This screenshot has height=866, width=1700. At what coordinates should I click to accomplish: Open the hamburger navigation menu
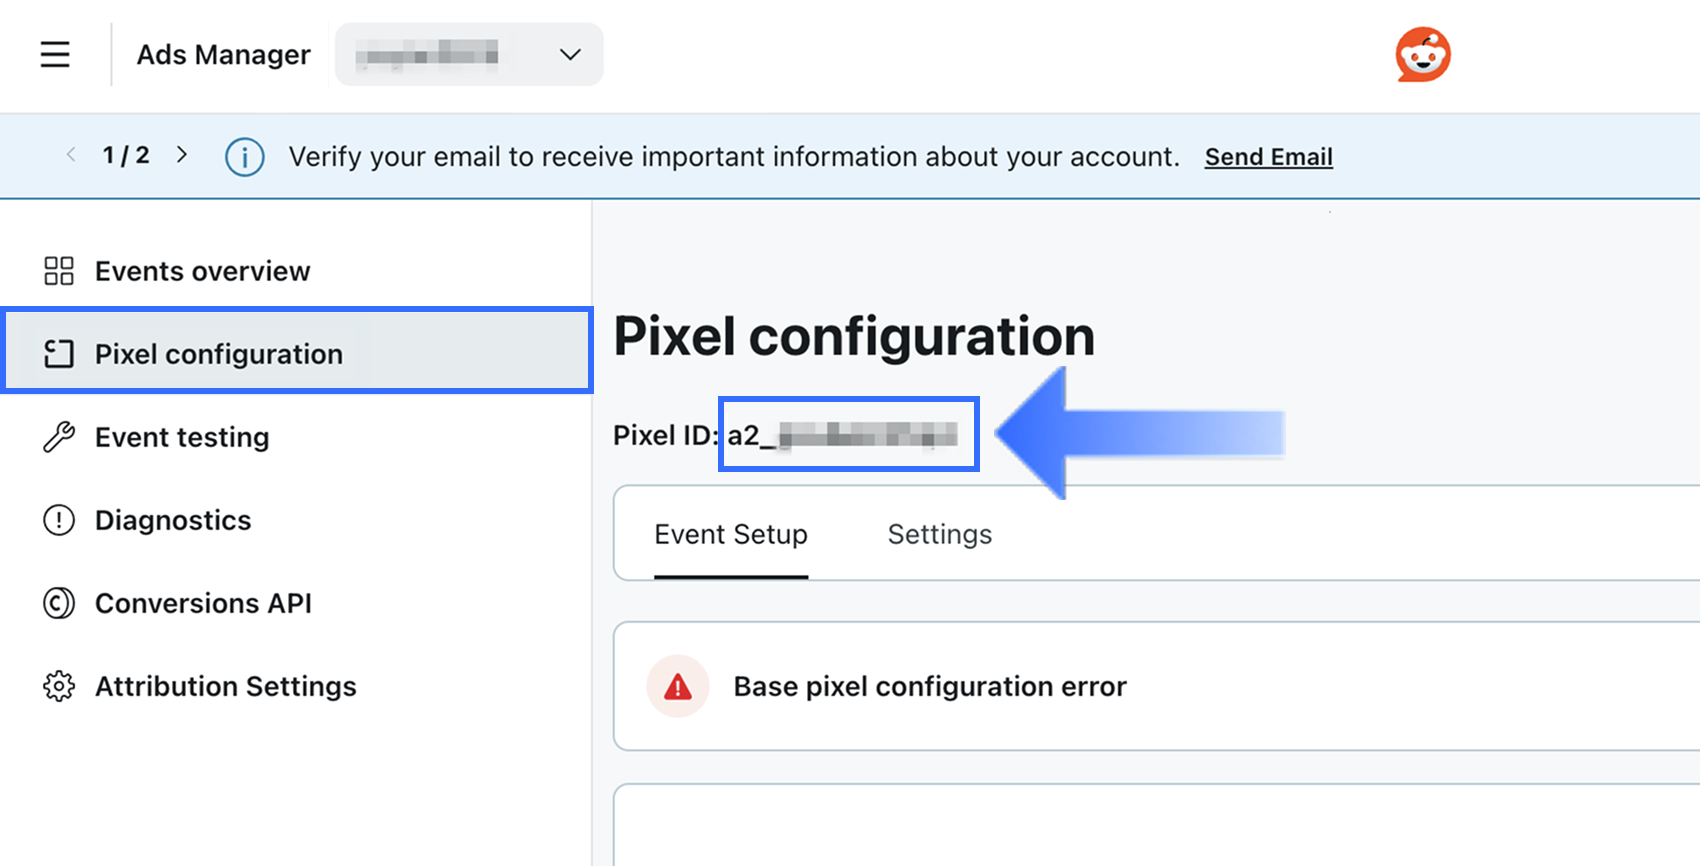(55, 54)
